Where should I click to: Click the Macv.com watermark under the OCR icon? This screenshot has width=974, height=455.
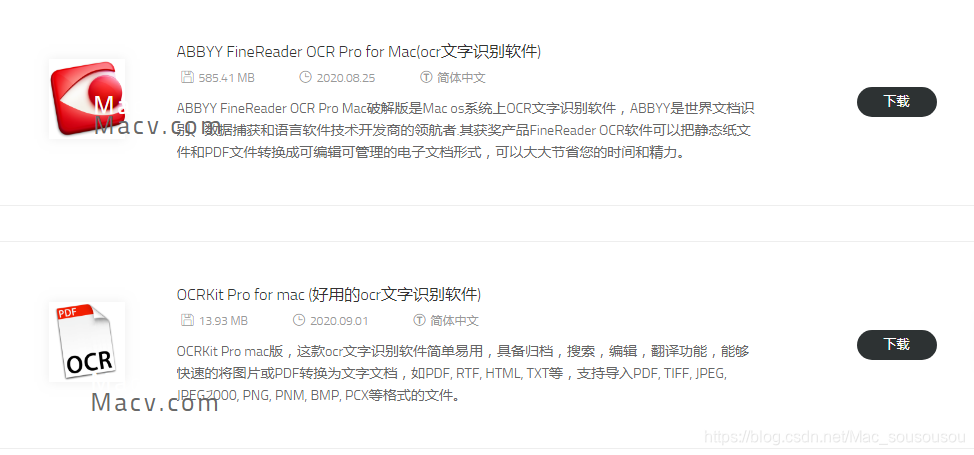click(155, 403)
